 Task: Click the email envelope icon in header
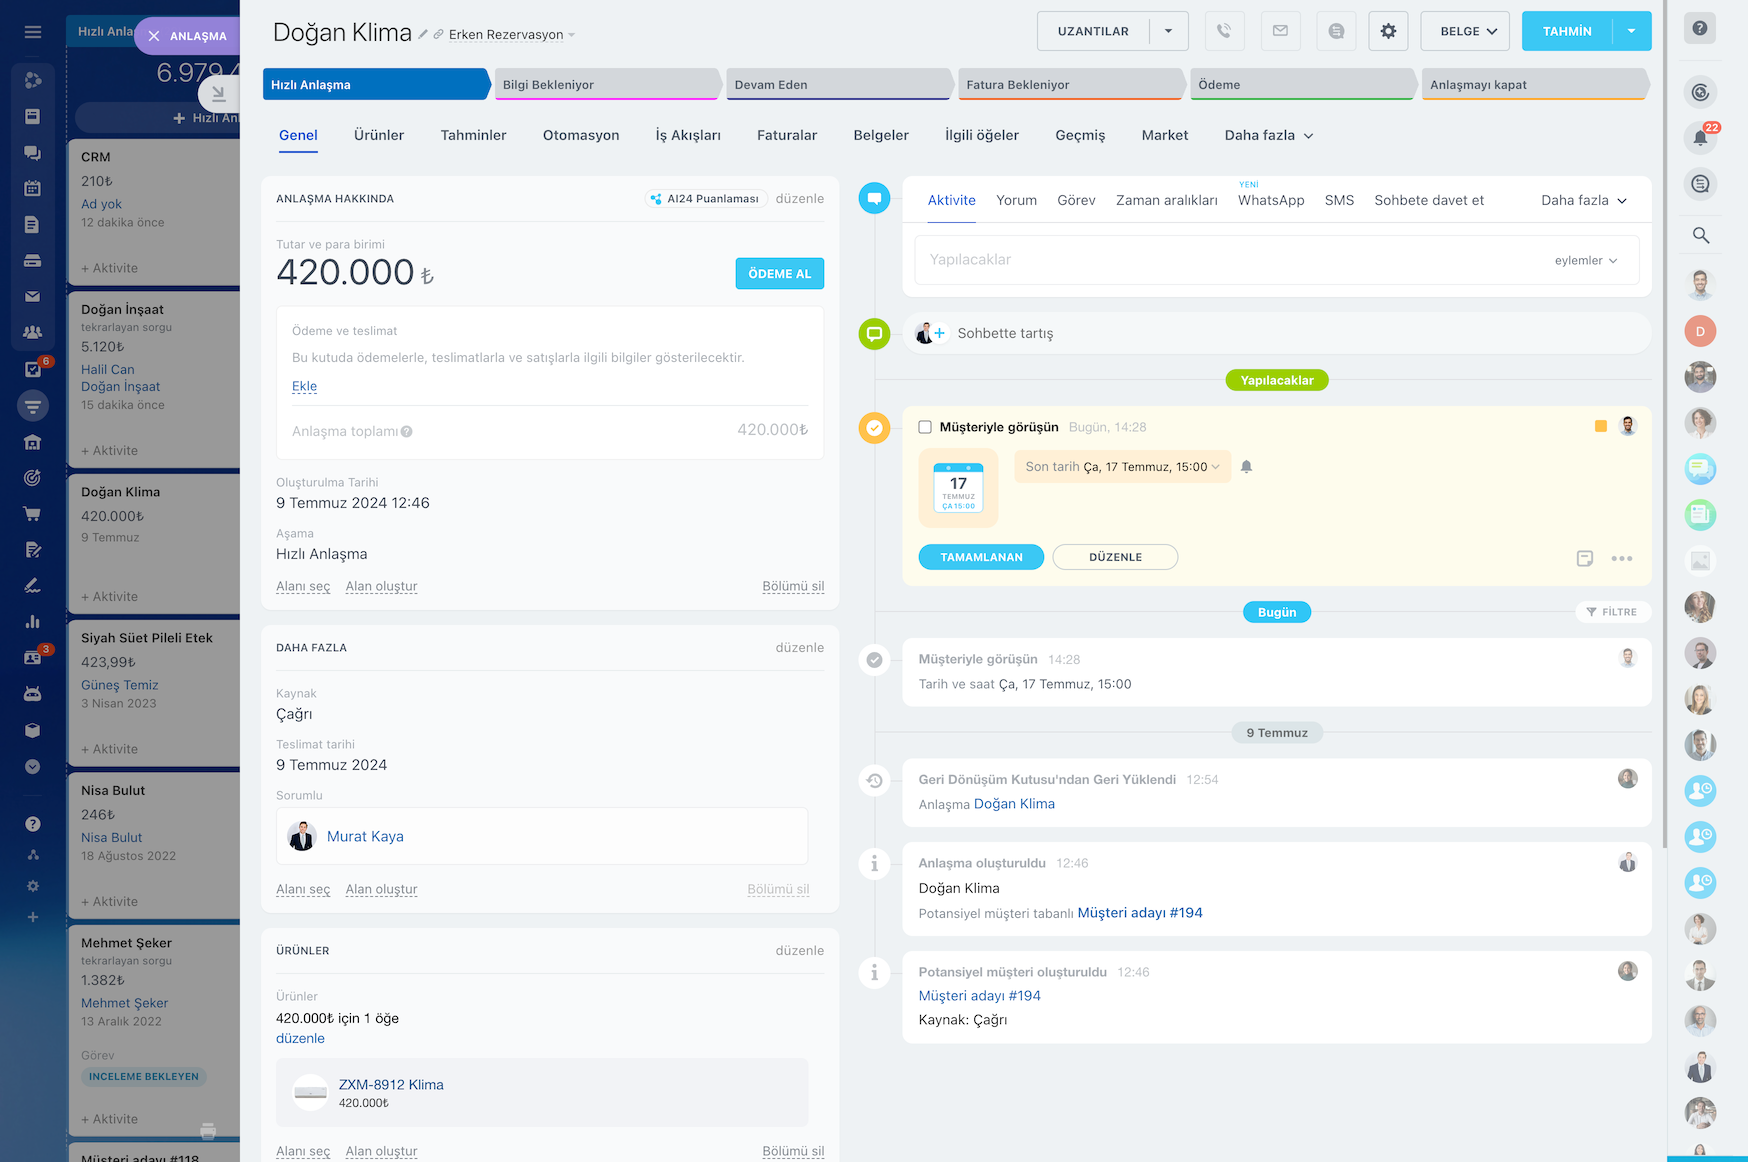[x=1280, y=31]
